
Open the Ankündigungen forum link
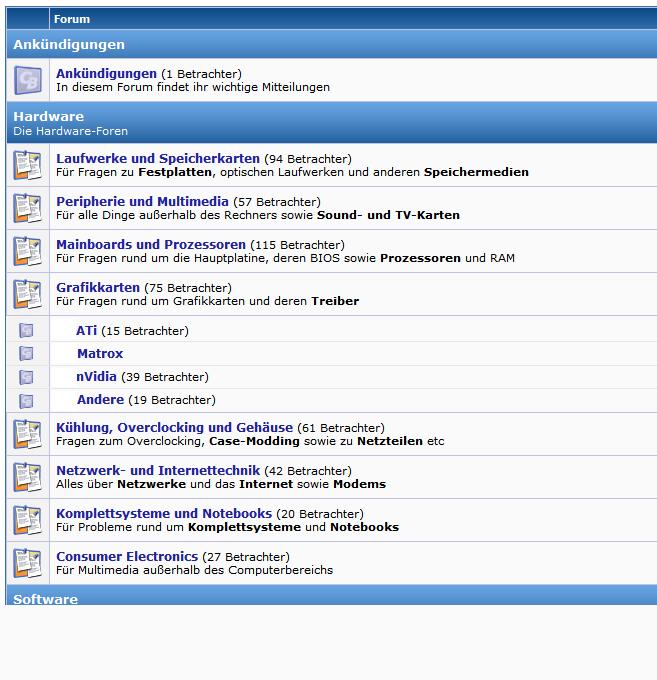coord(106,74)
